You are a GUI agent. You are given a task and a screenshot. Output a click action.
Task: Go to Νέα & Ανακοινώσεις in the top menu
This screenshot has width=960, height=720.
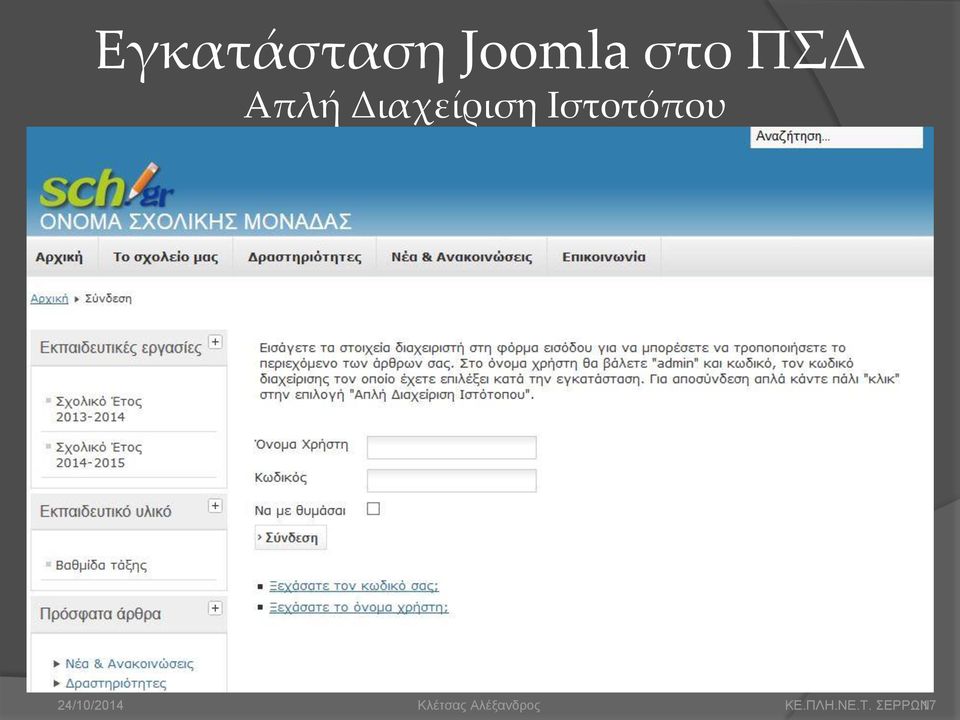462,257
